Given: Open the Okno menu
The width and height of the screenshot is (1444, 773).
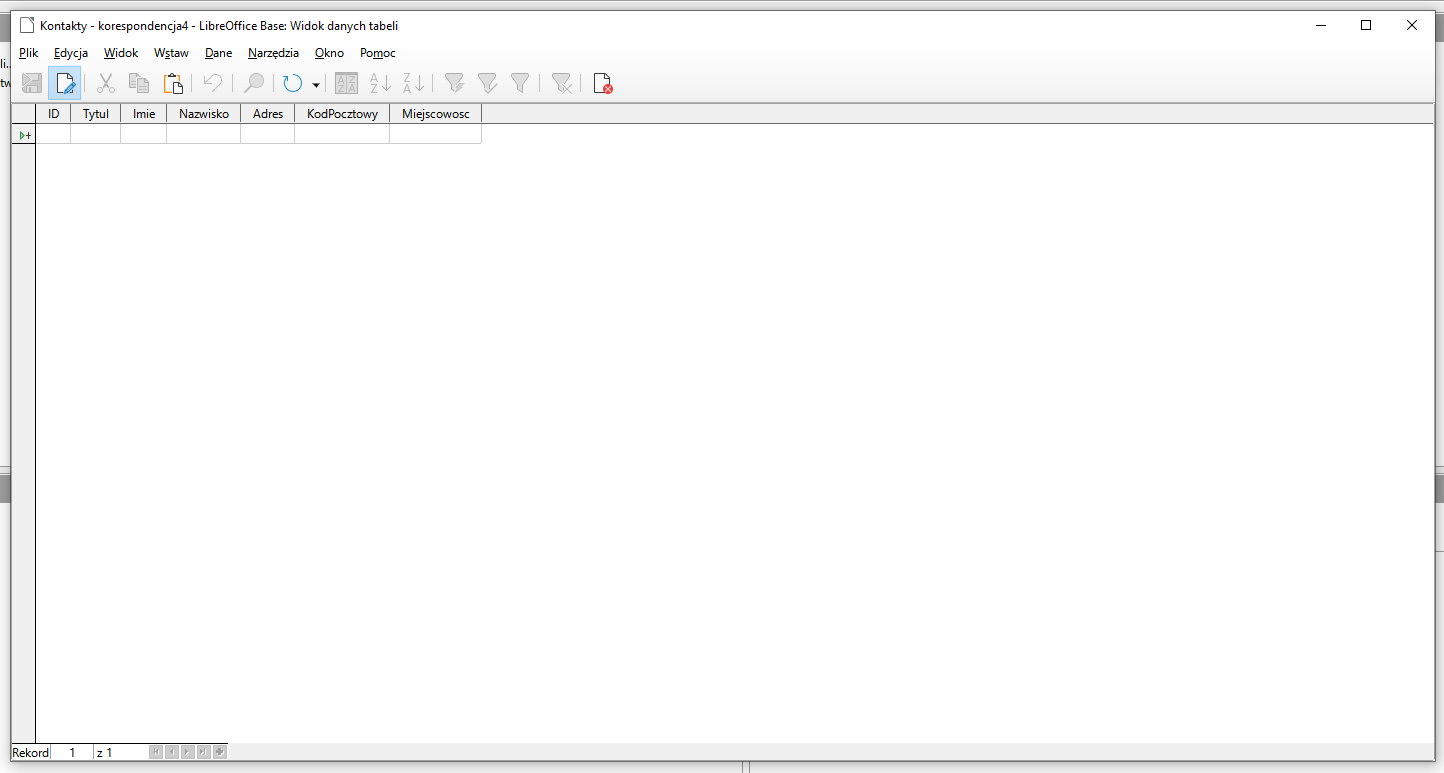Looking at the screenshot, I should tap(329, 53).
